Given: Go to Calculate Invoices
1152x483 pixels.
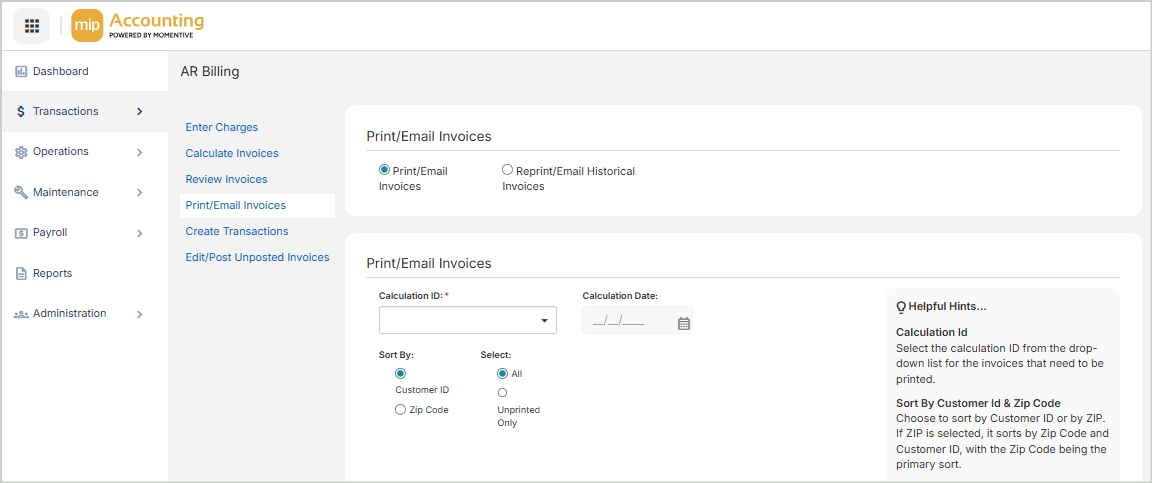Looking at the screenshot, I should (232, 154).
